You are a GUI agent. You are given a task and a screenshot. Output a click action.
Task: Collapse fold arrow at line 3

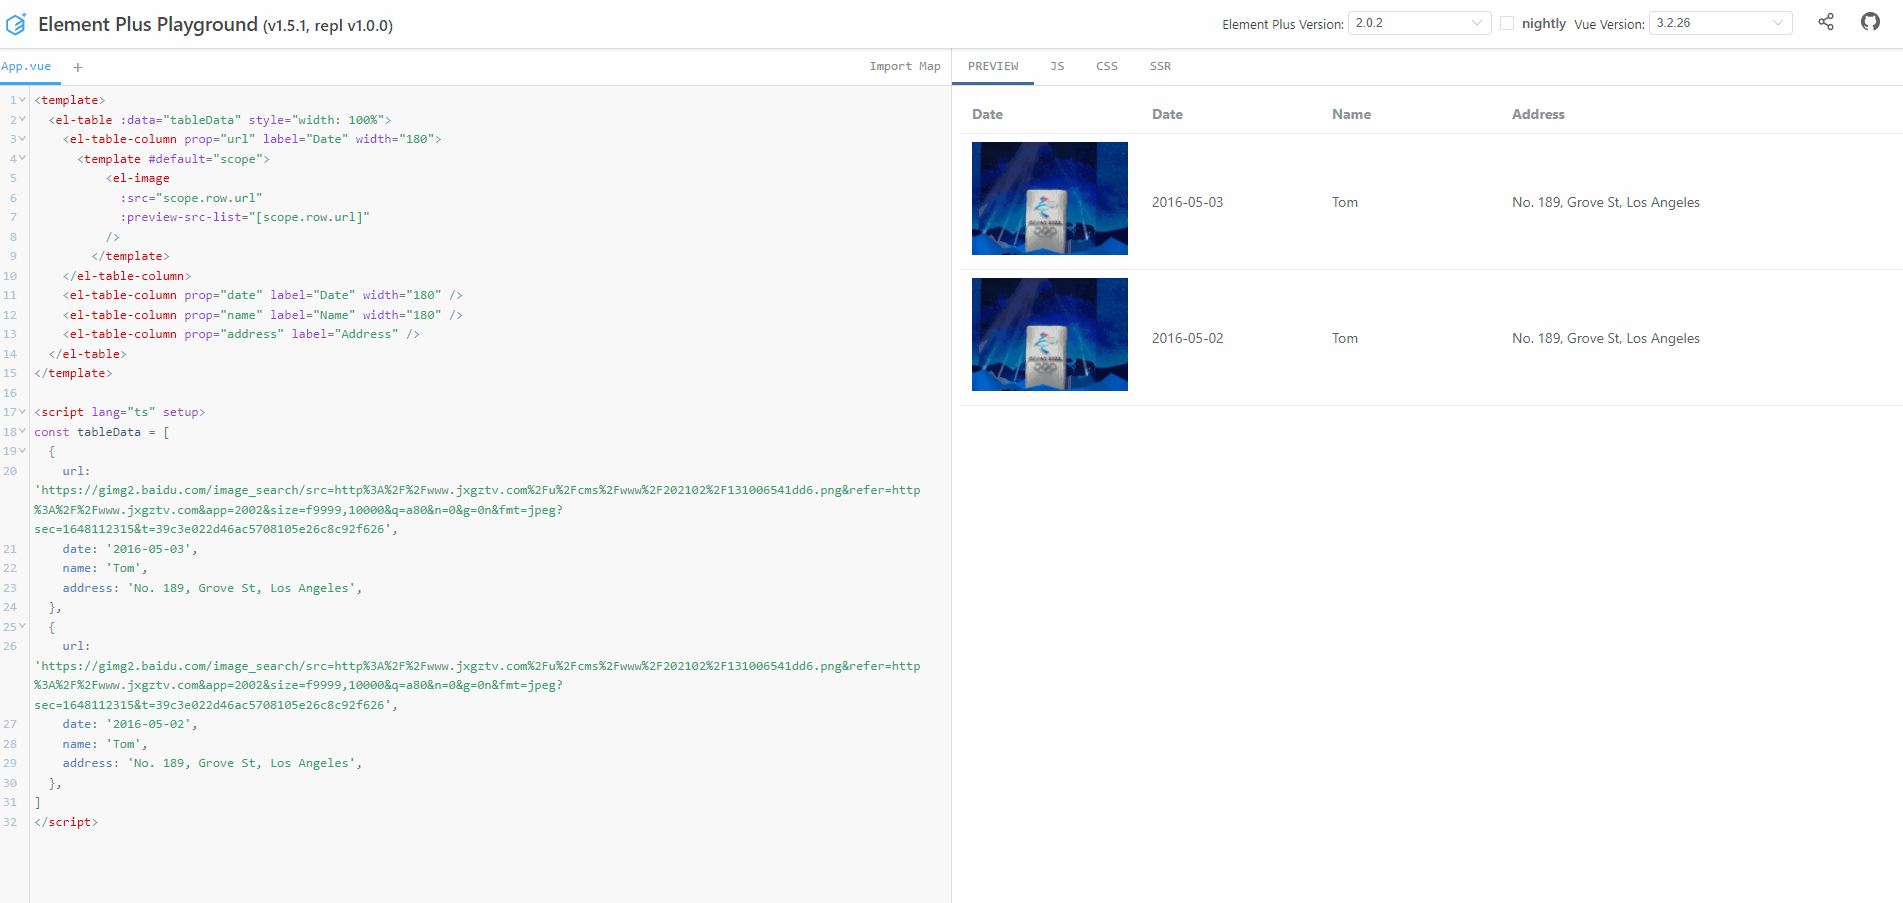(22, 139)
